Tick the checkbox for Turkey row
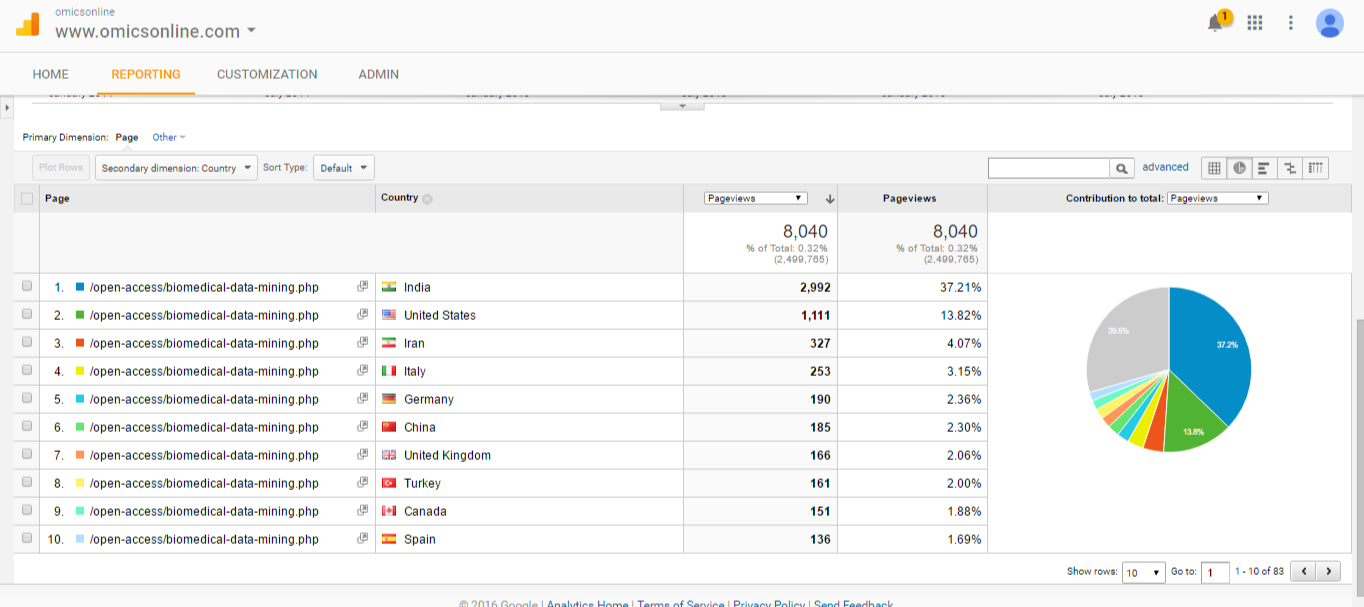This screenshot has width=1364, height=607. click(x=27, y=482)
